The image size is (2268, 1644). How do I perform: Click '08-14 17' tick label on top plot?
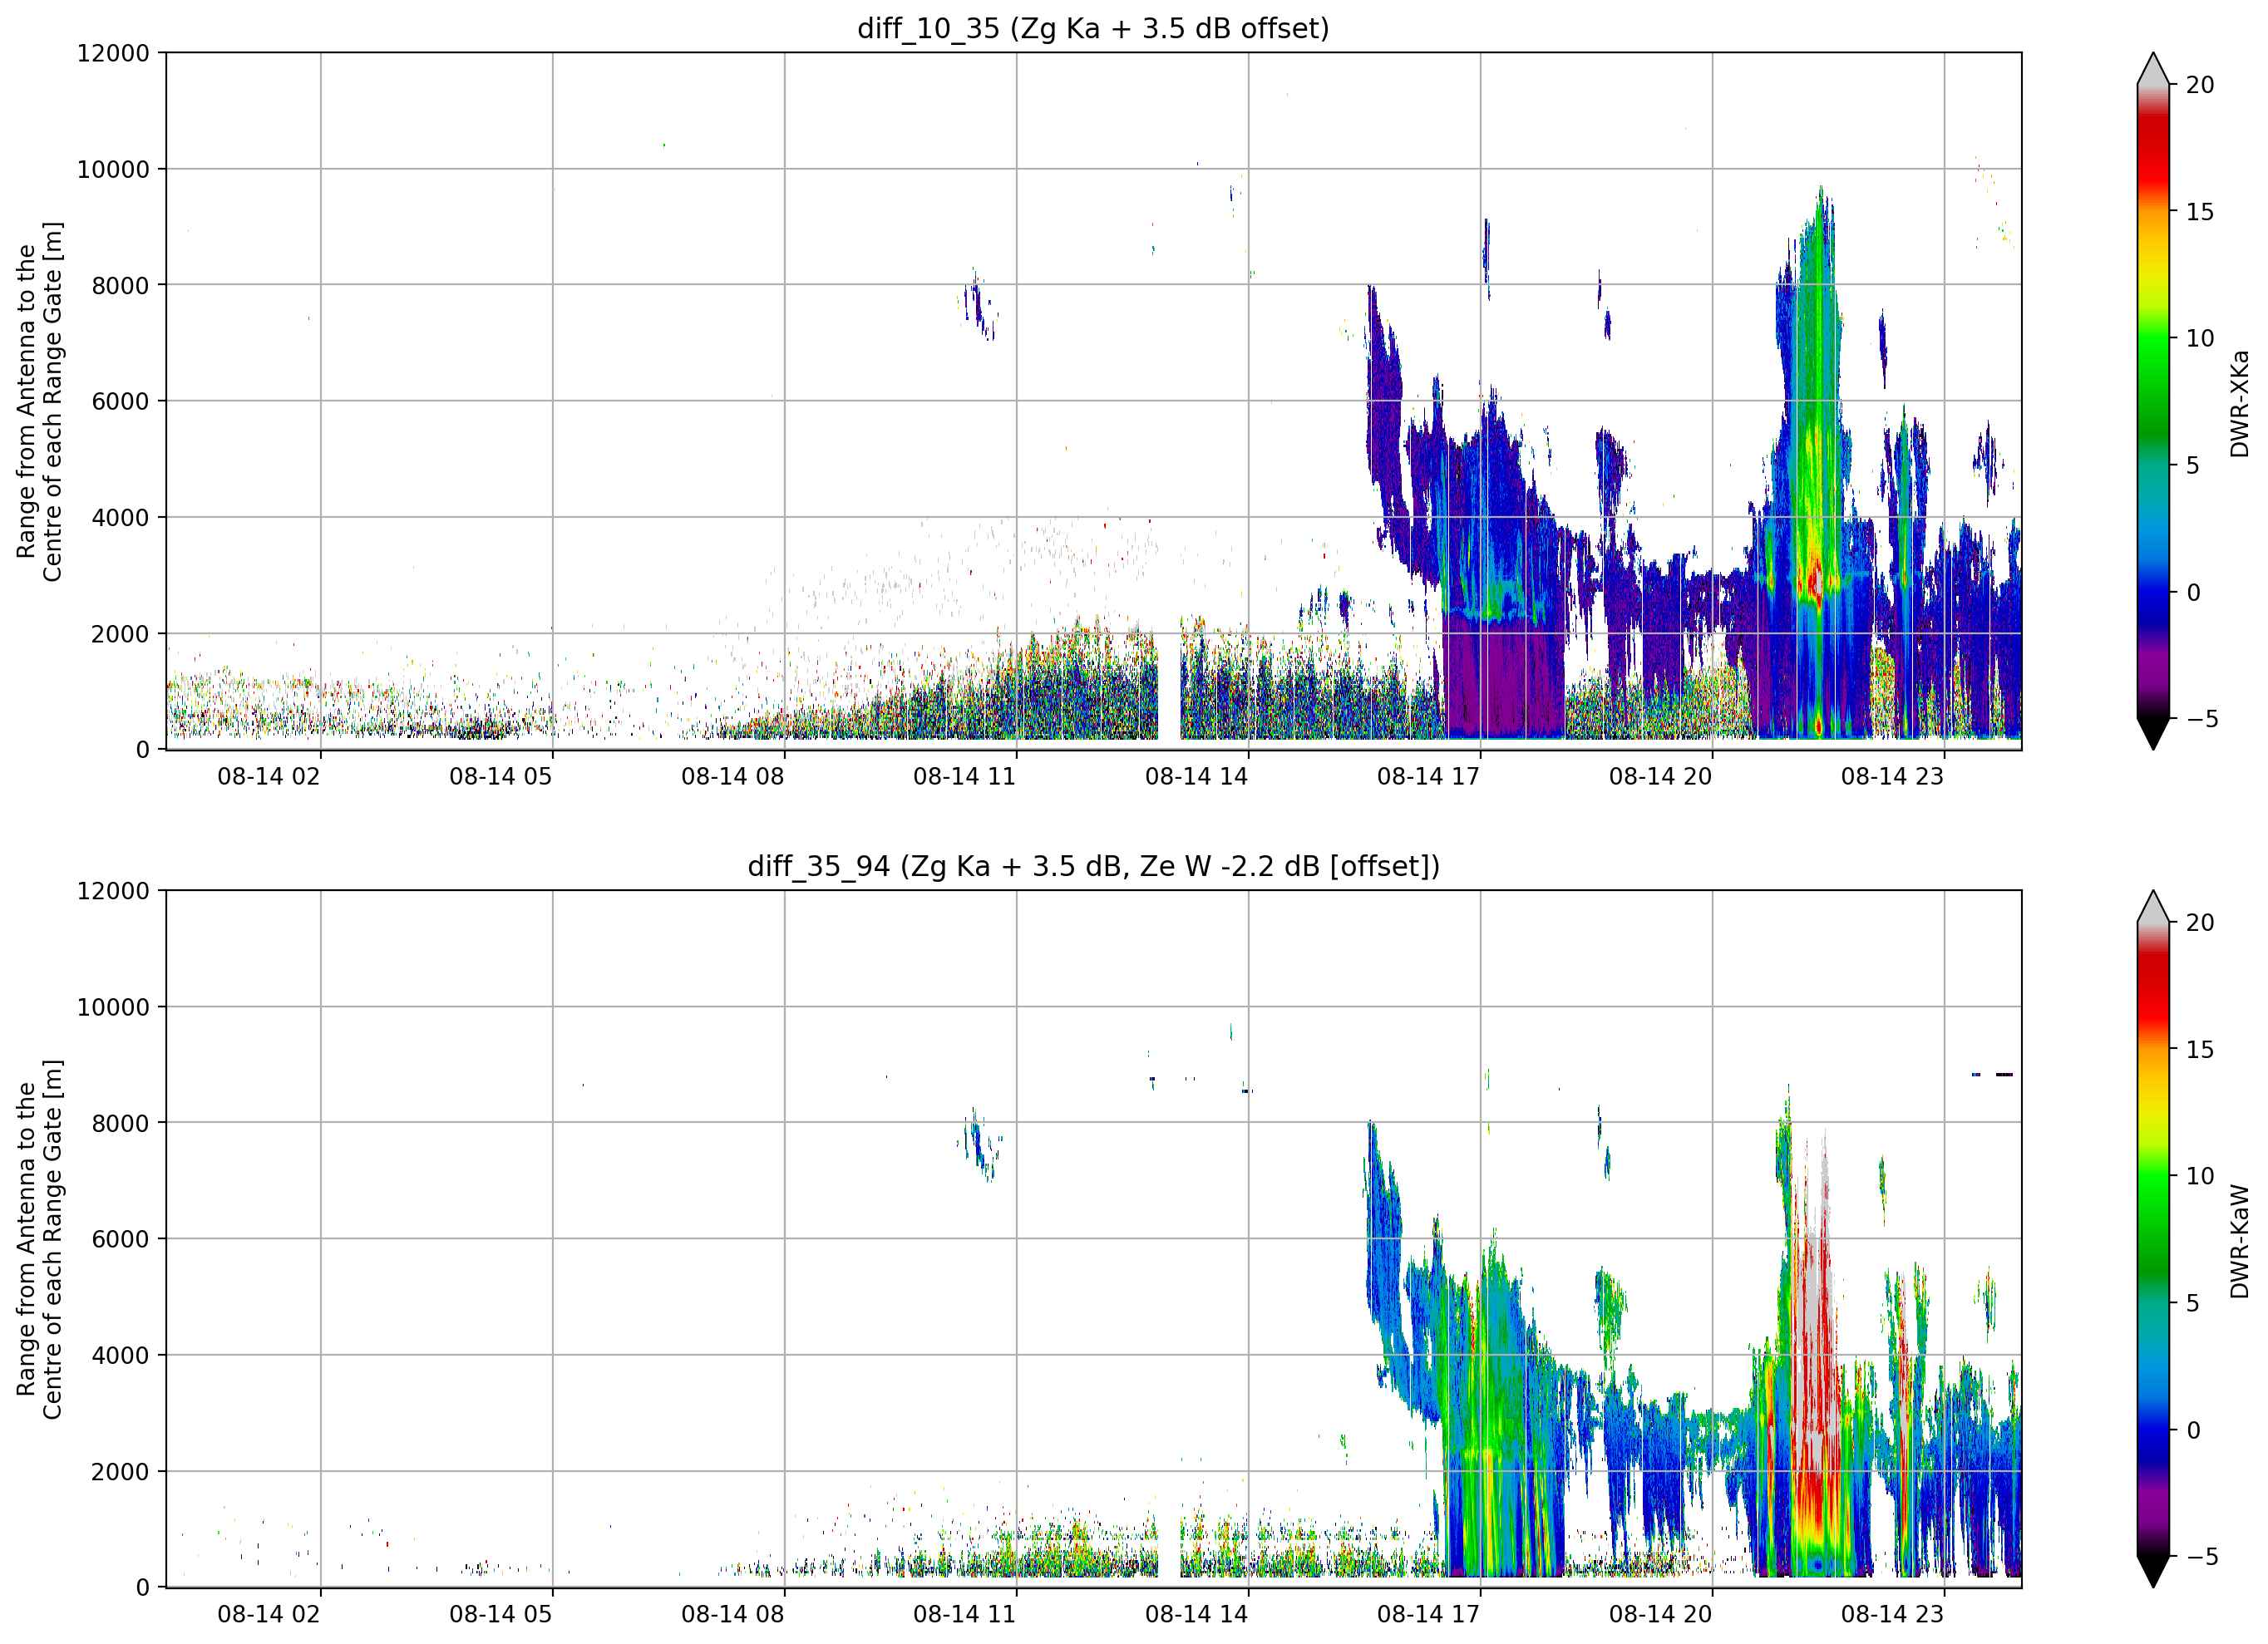click(1429, 777)
